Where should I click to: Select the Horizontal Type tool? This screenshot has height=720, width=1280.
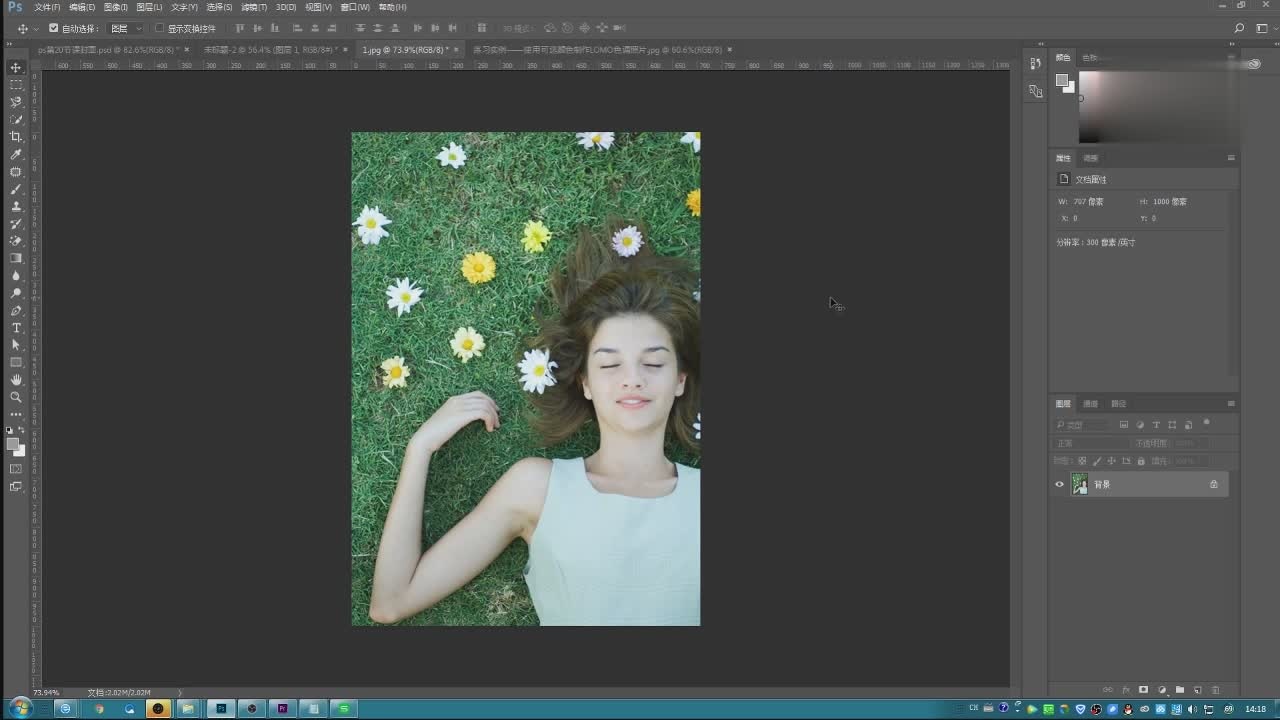tap(16, 328)
